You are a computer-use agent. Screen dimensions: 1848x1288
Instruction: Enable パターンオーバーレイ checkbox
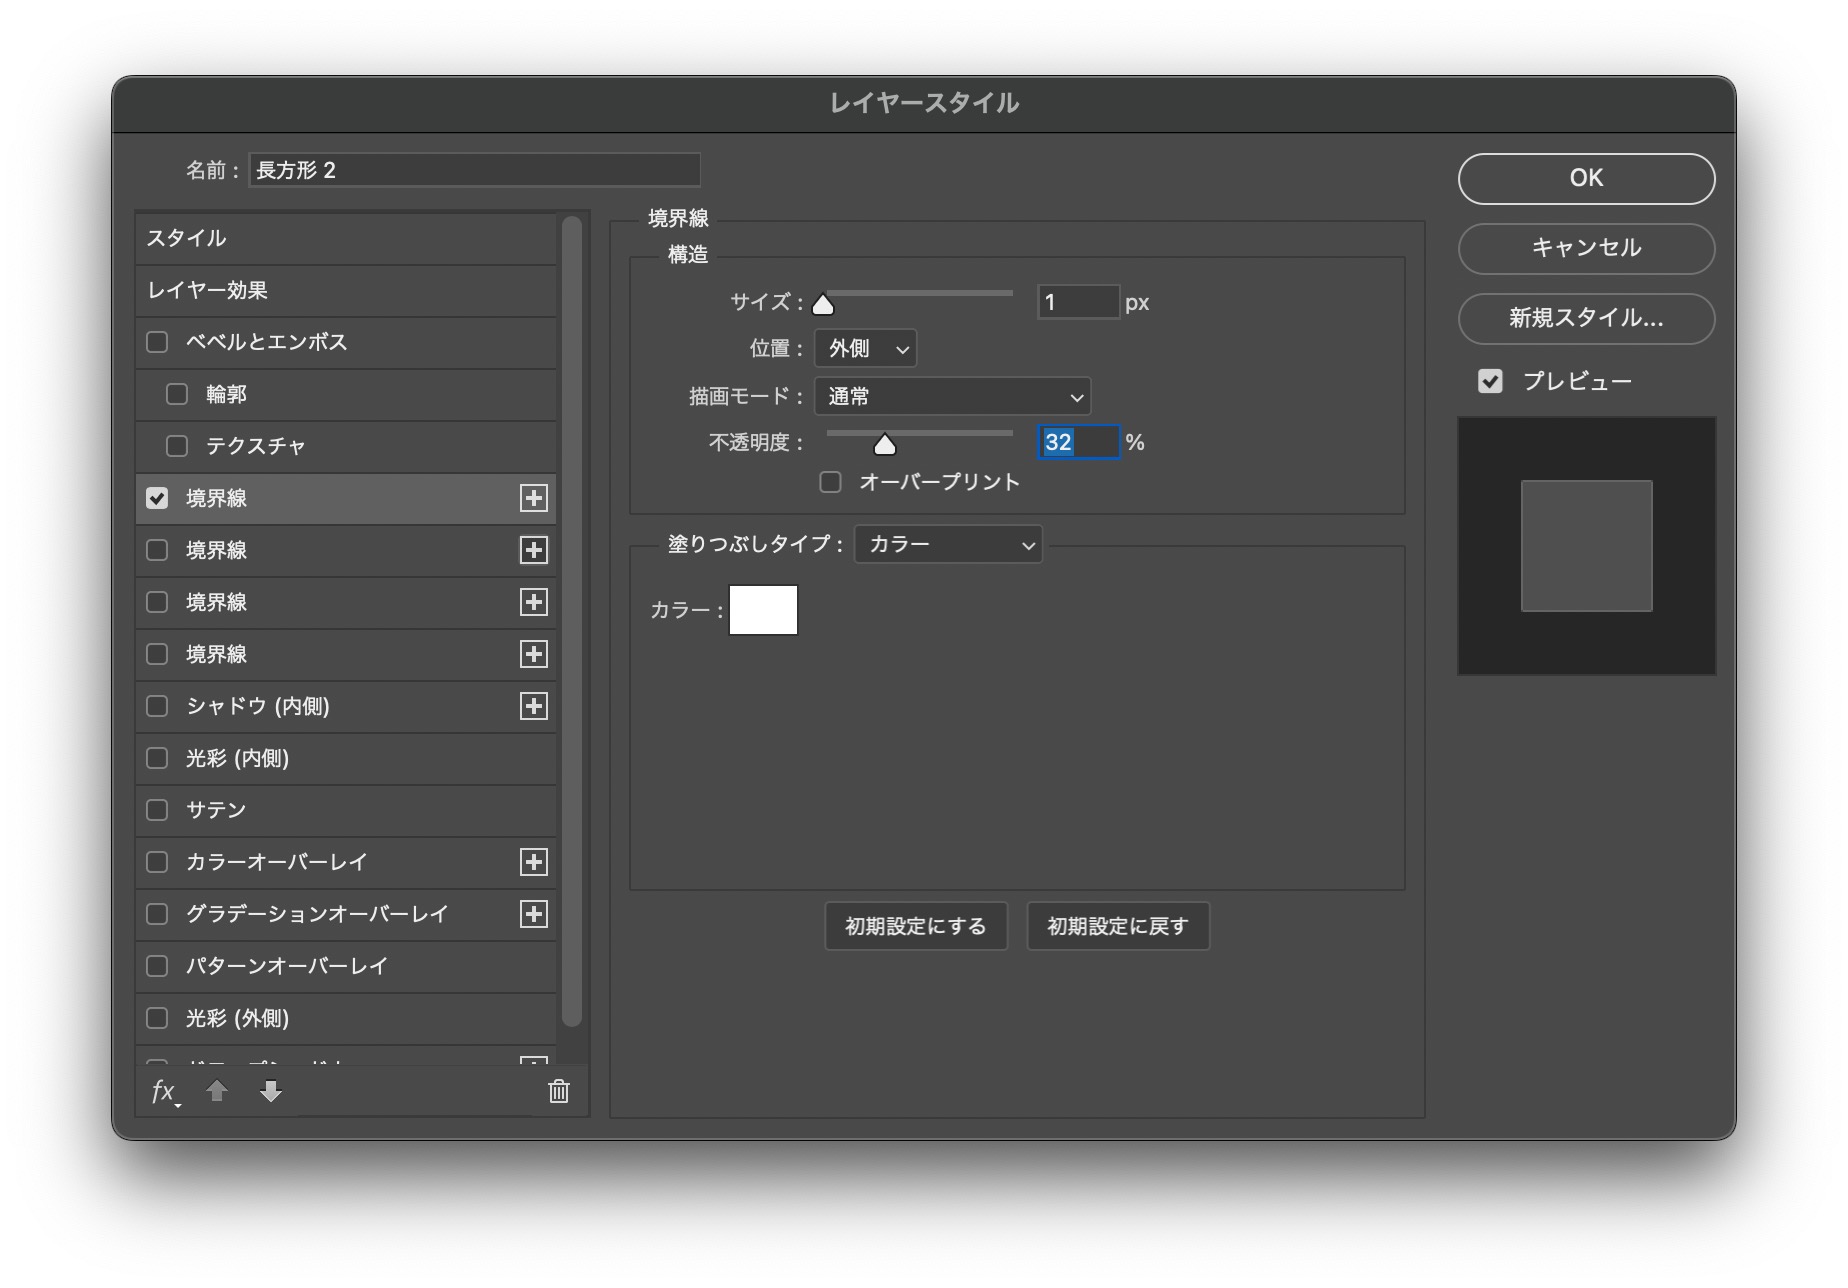click(x=157, y=966)
